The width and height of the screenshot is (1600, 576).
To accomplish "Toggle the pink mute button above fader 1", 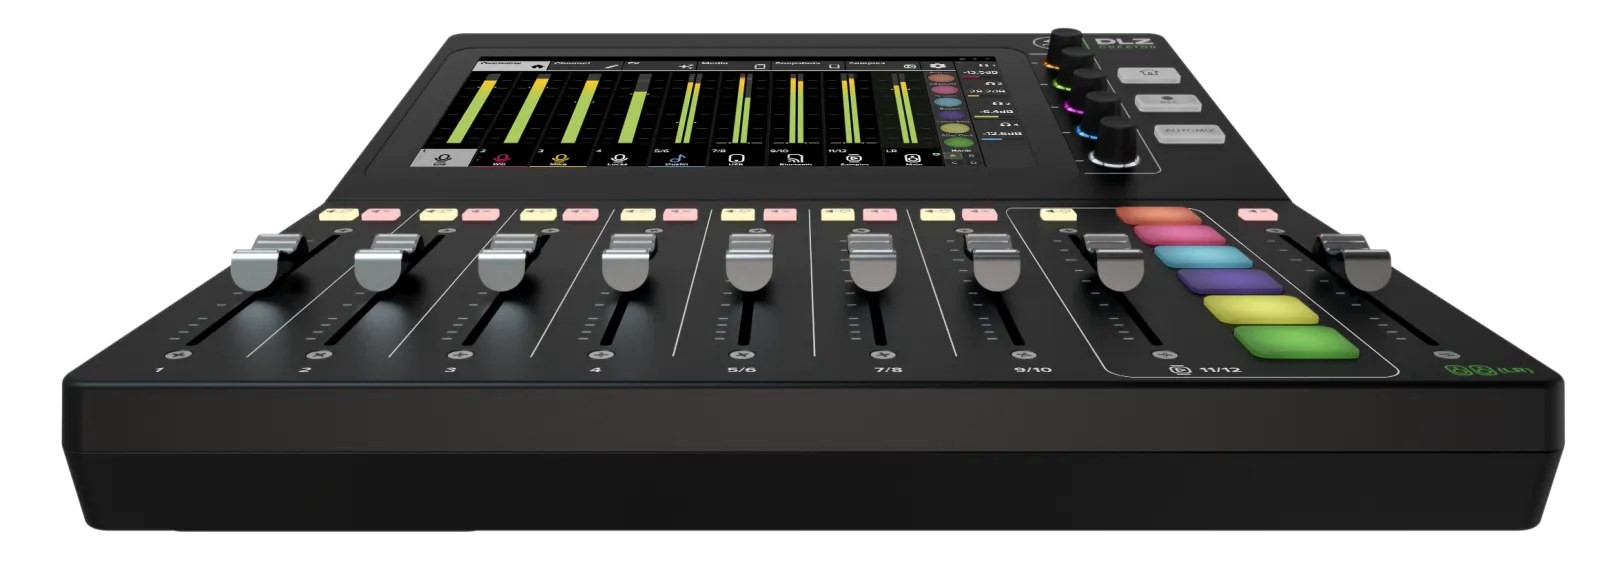I will click(380, 214).
